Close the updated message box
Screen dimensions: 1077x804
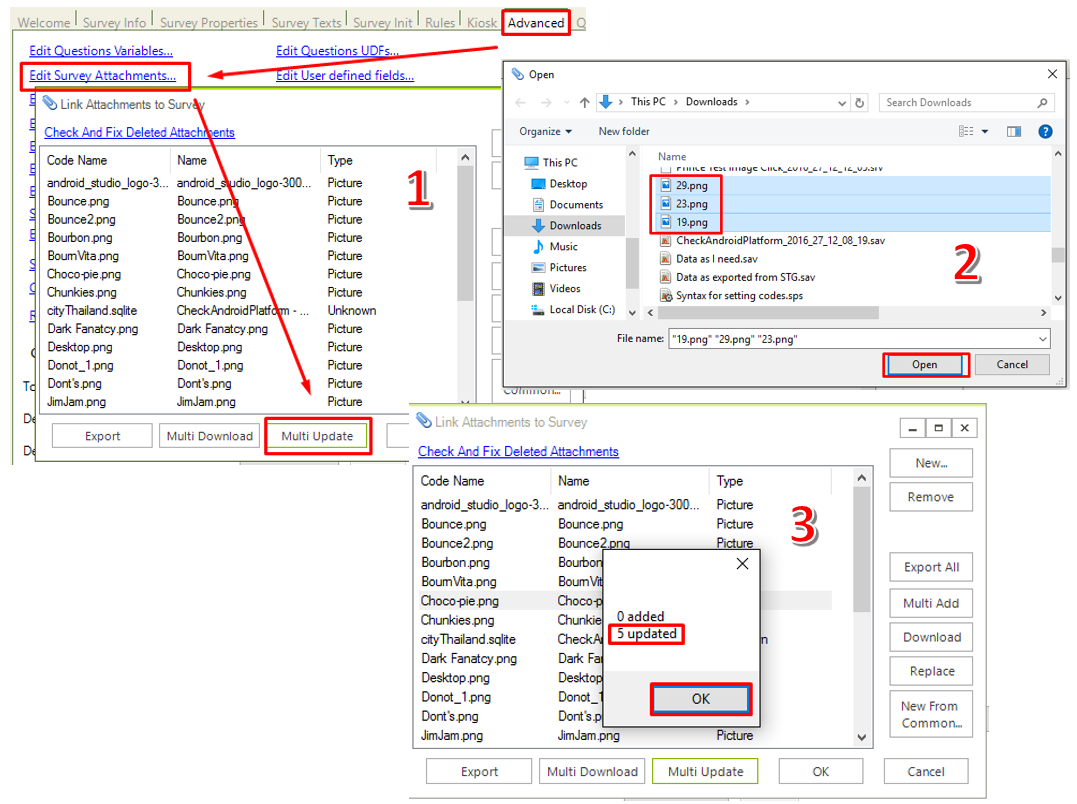pos(742,564)
